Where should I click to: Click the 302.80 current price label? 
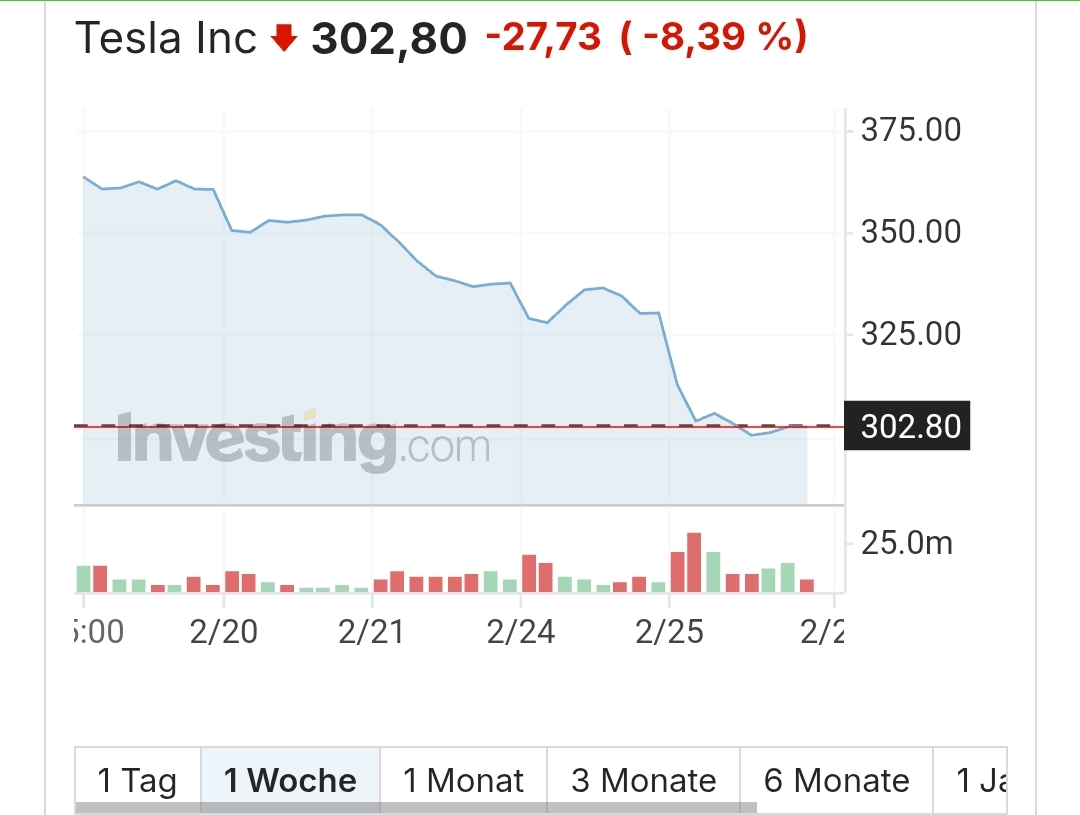pyautogui.click(x=909, y=427)
